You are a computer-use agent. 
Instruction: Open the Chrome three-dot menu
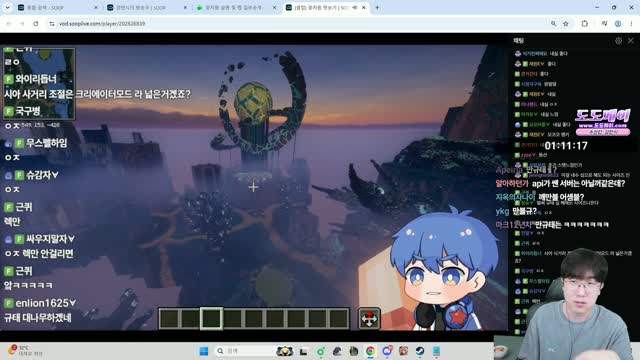631,24
